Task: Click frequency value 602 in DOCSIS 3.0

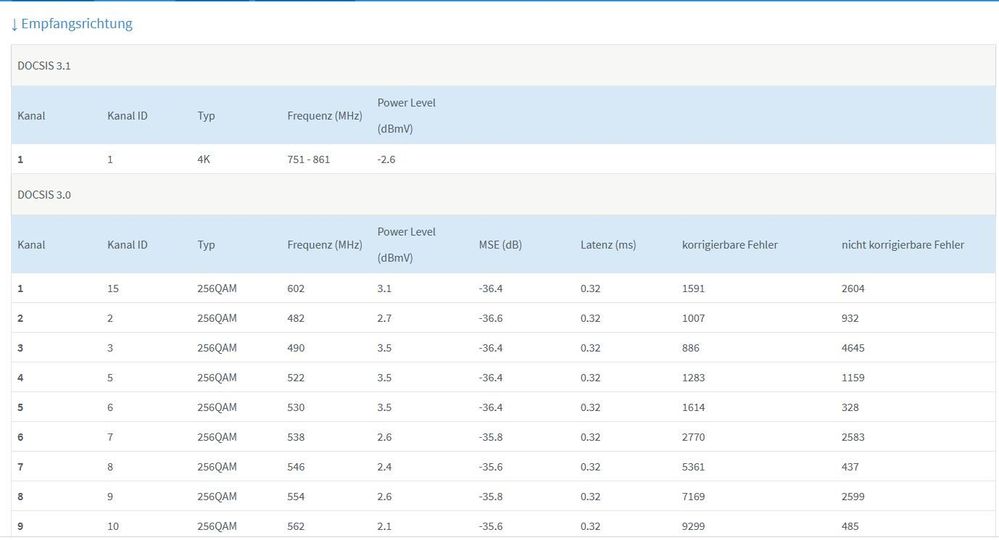Action: pyautogui.click(x=296, y=289)
